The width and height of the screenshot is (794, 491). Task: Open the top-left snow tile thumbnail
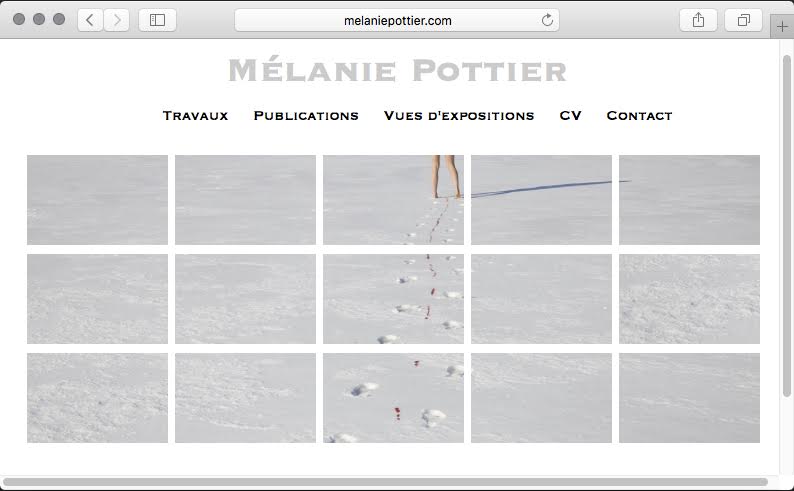[x=97, y=200]
